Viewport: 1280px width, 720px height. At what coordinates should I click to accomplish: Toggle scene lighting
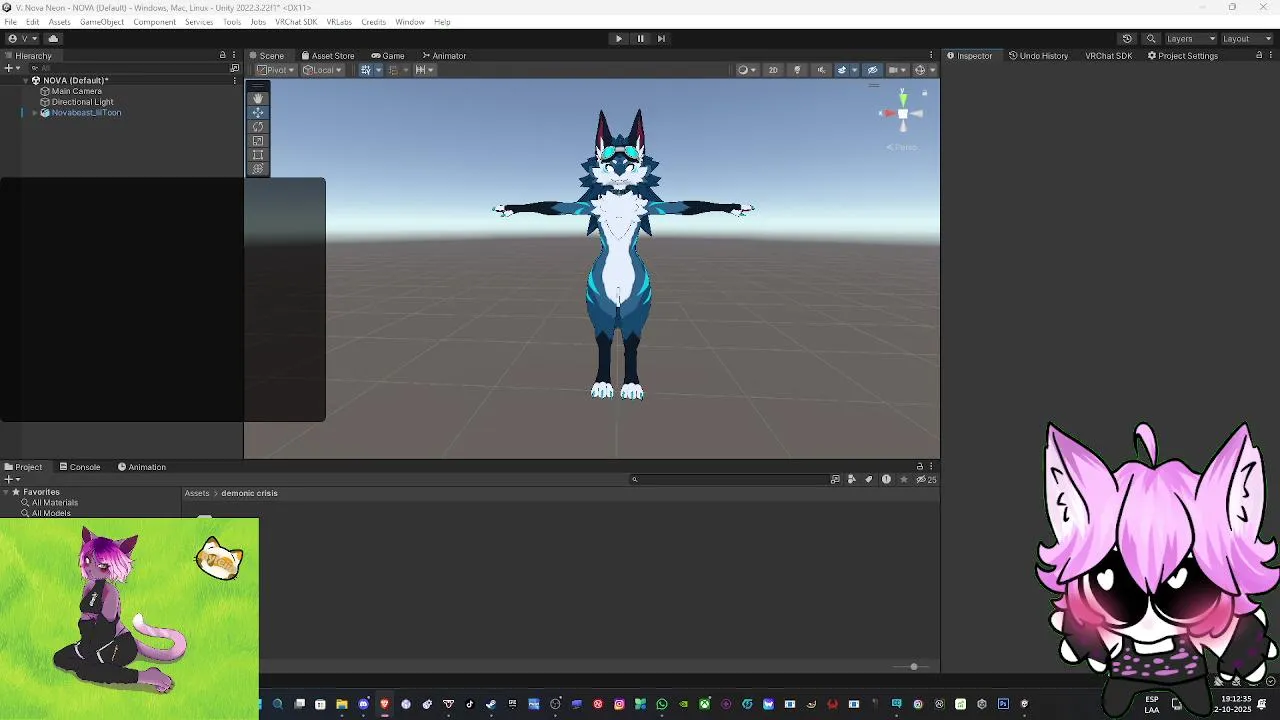coord(797,70)
